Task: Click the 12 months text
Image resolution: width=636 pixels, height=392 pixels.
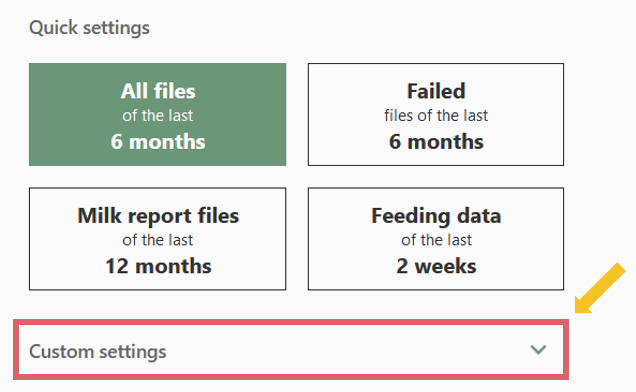Action: coord(158,266)
